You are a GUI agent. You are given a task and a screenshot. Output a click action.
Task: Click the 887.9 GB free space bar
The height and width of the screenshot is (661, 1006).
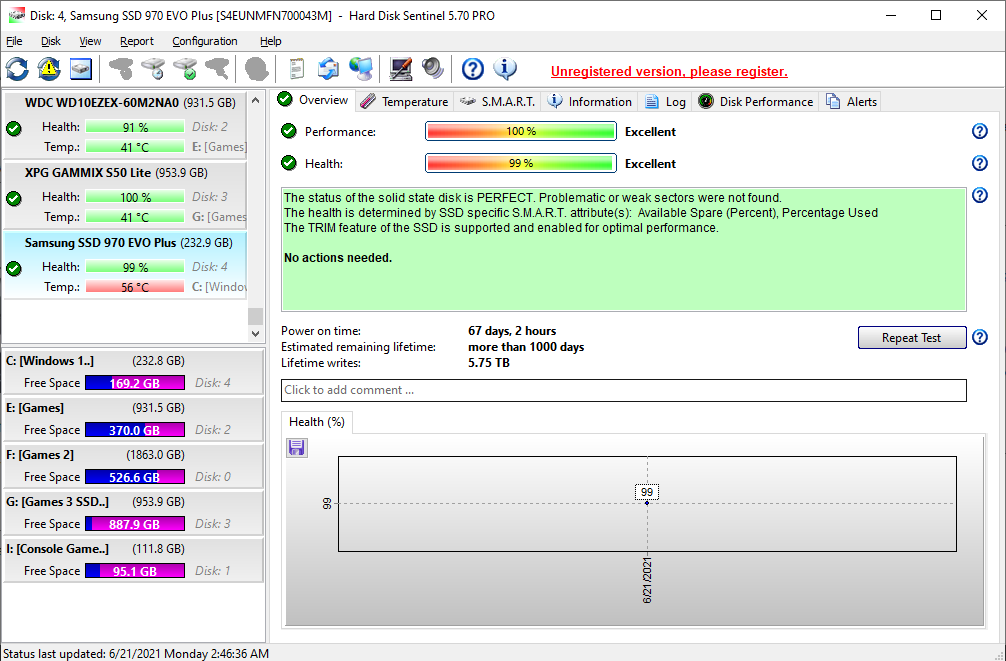(x=135, y=524)
